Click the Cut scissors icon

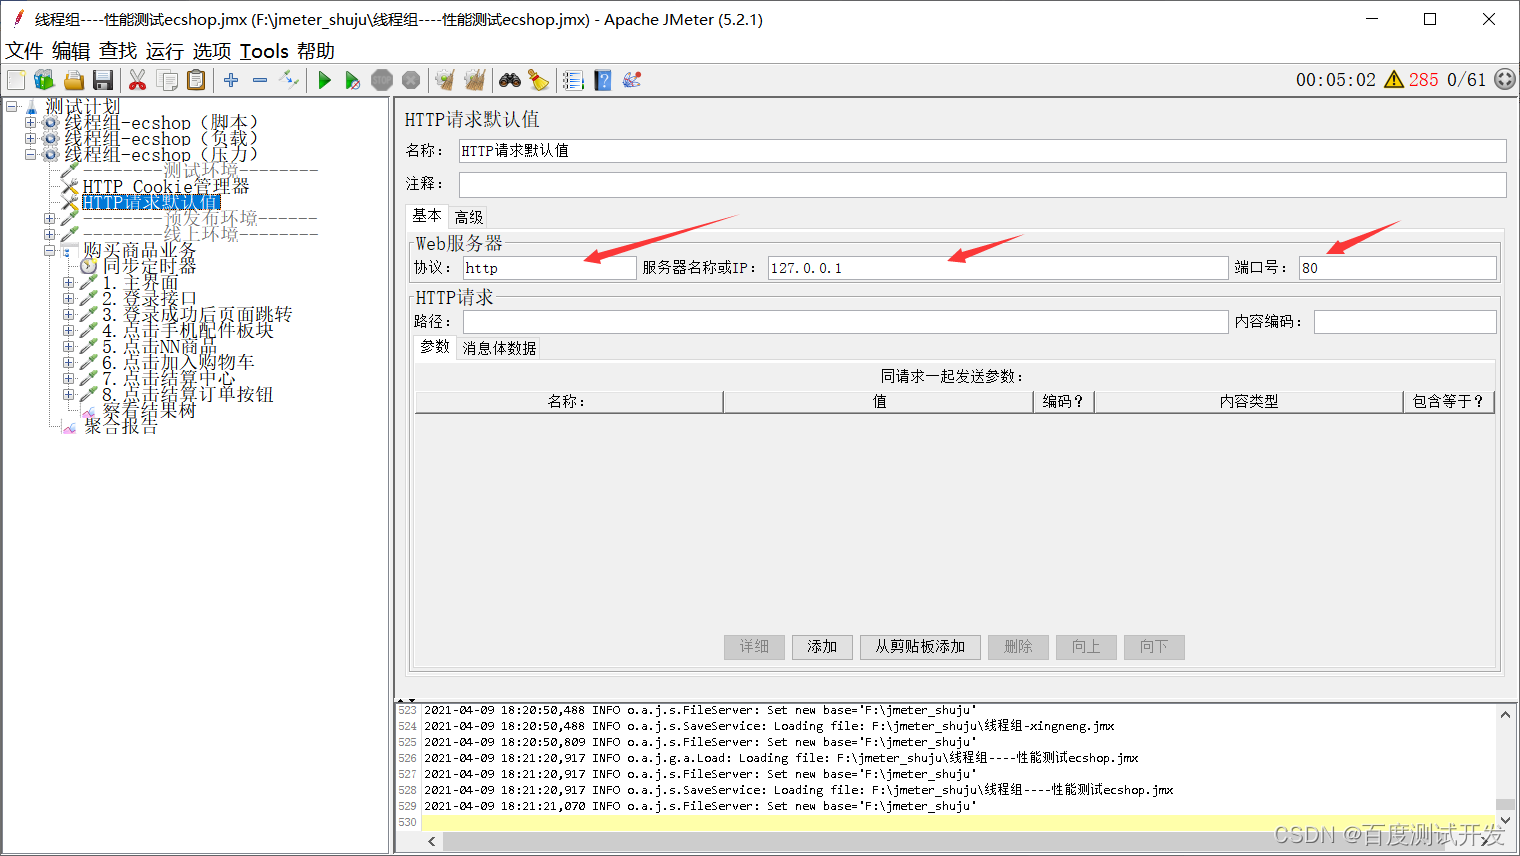pyautogui.click(x=138, y=80)
